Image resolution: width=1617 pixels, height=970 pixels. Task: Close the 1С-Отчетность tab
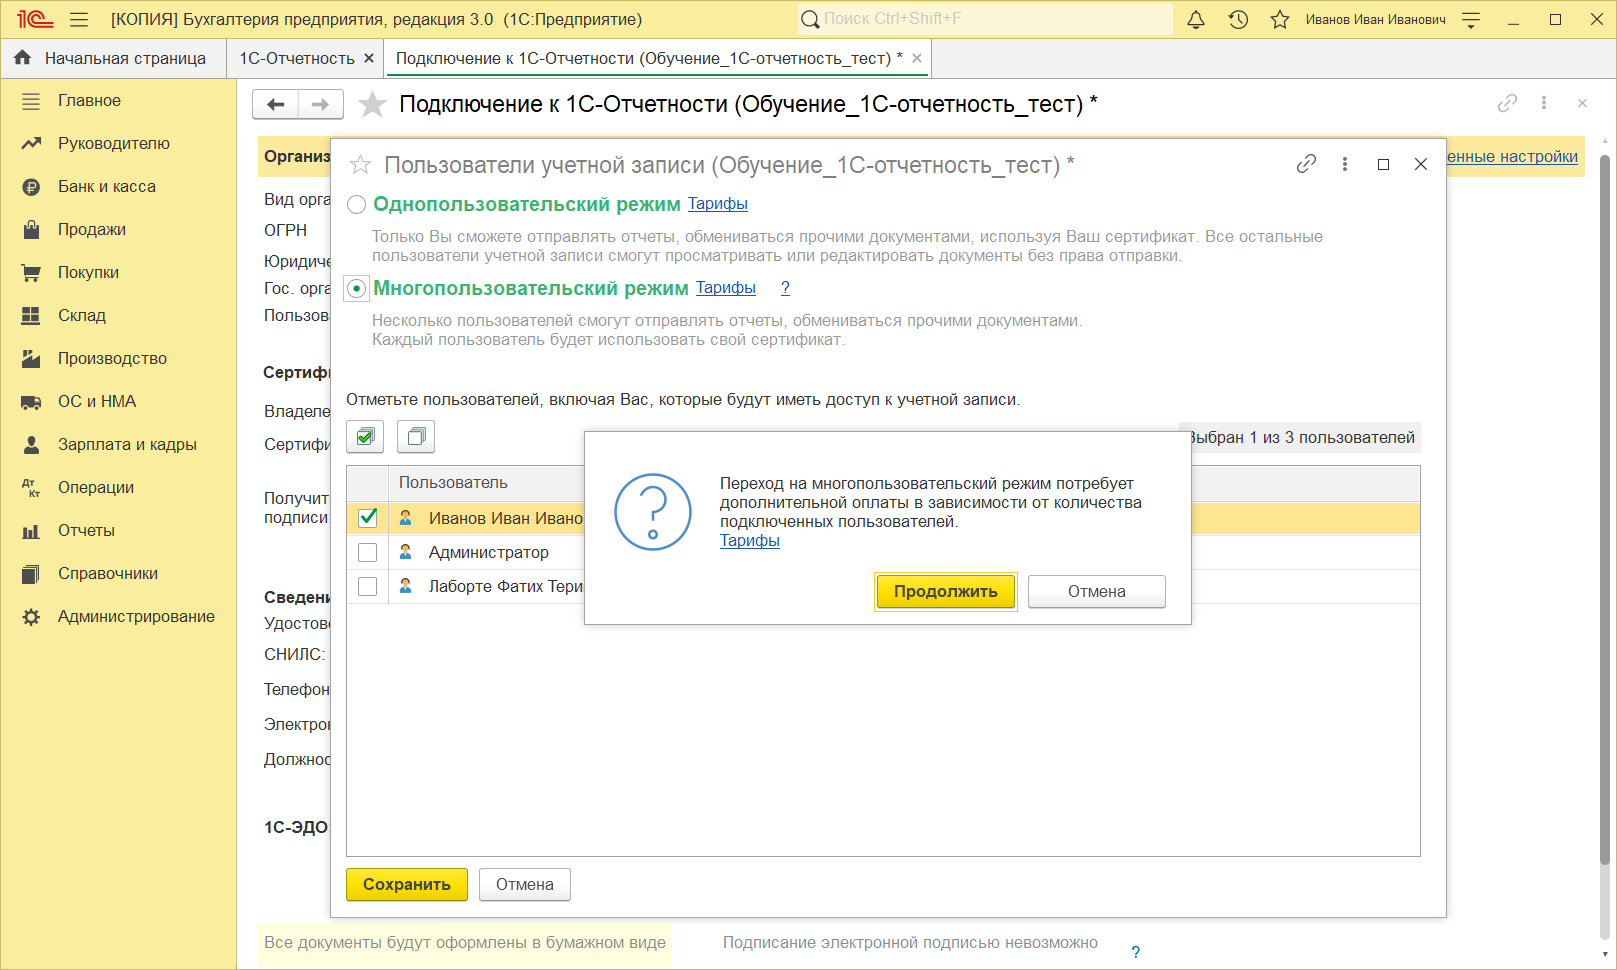[x=369, y=58]
